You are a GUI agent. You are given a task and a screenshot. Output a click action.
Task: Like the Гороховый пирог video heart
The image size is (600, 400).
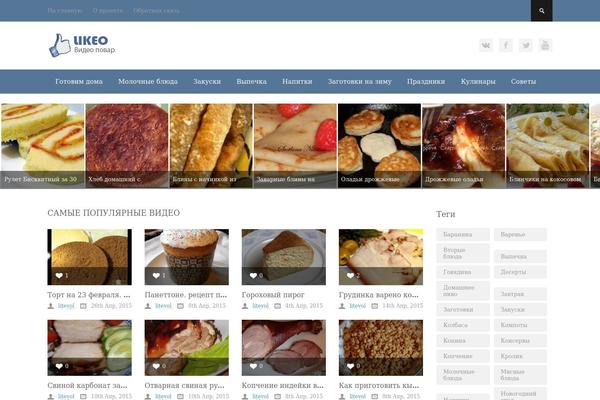coord(253,276)
